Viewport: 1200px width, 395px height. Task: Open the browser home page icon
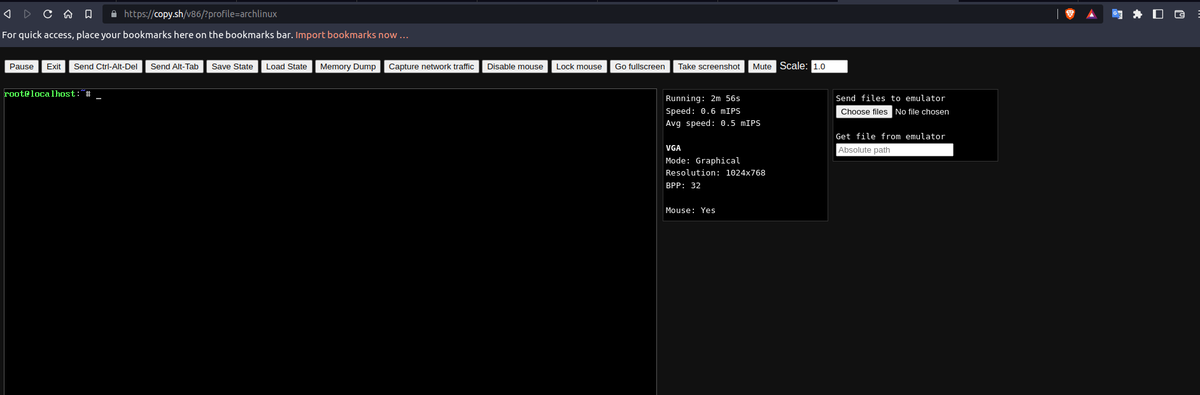coord(68,14)
